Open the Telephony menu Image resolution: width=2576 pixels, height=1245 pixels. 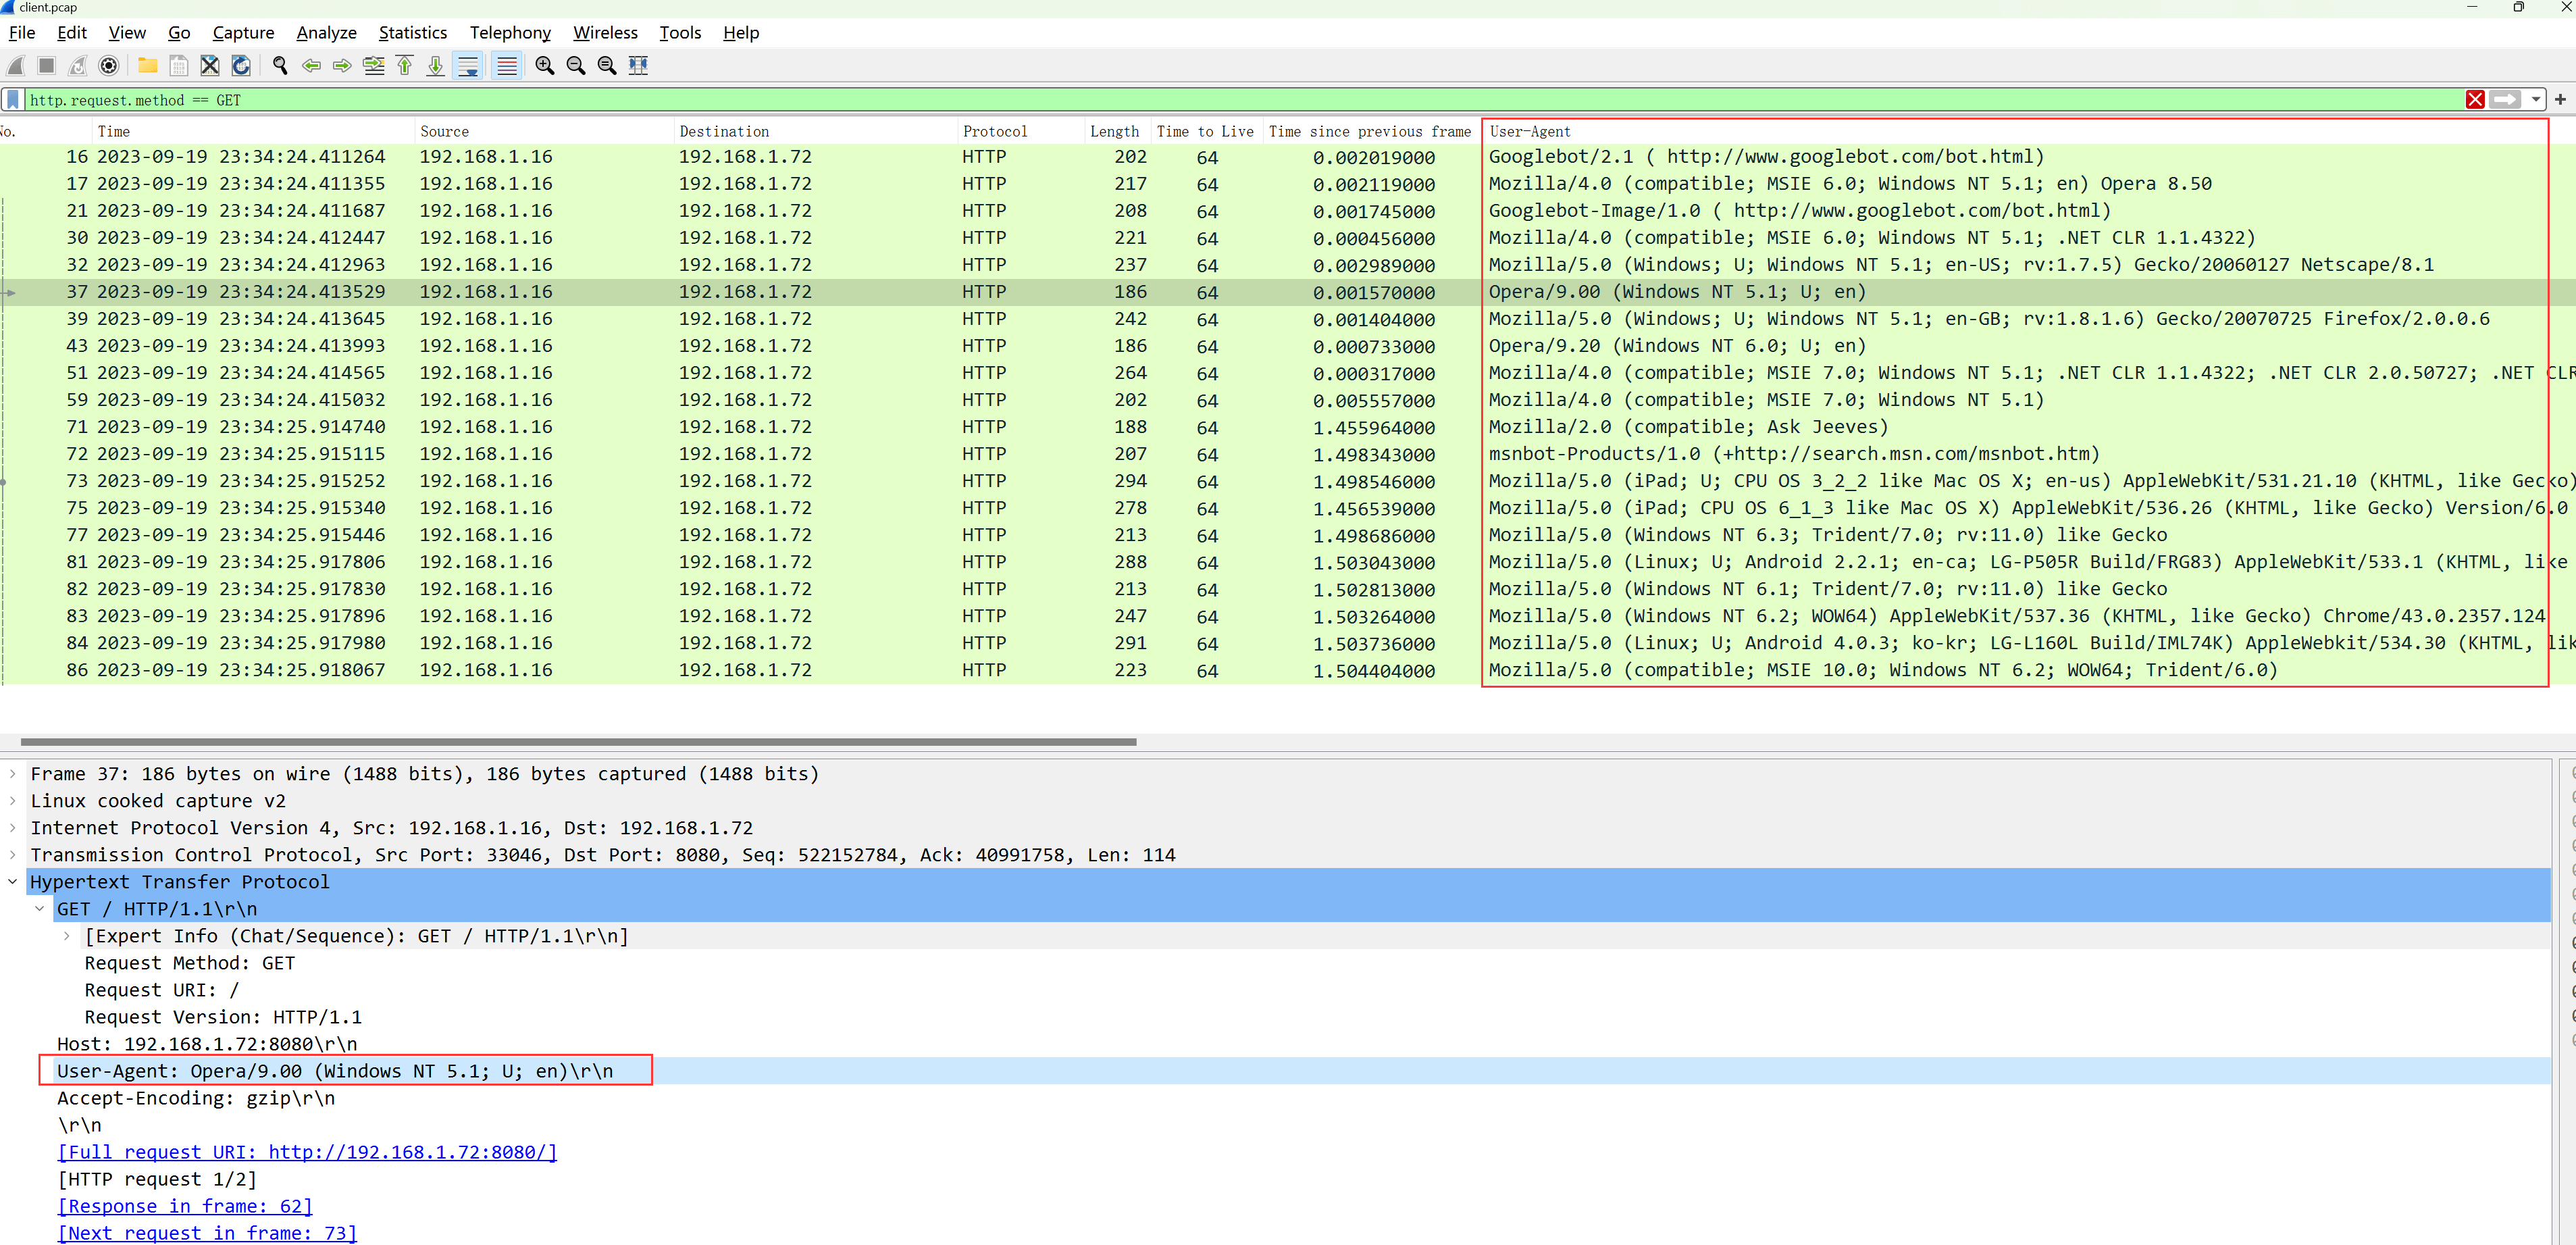tap(510, 33)
